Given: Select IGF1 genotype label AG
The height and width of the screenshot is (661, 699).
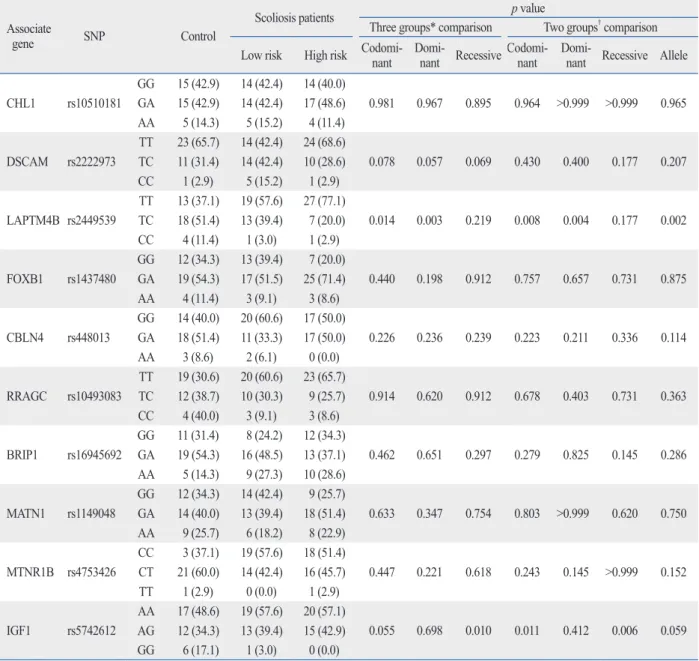Looking at the screenshot, I should click(x=146, y=631).
